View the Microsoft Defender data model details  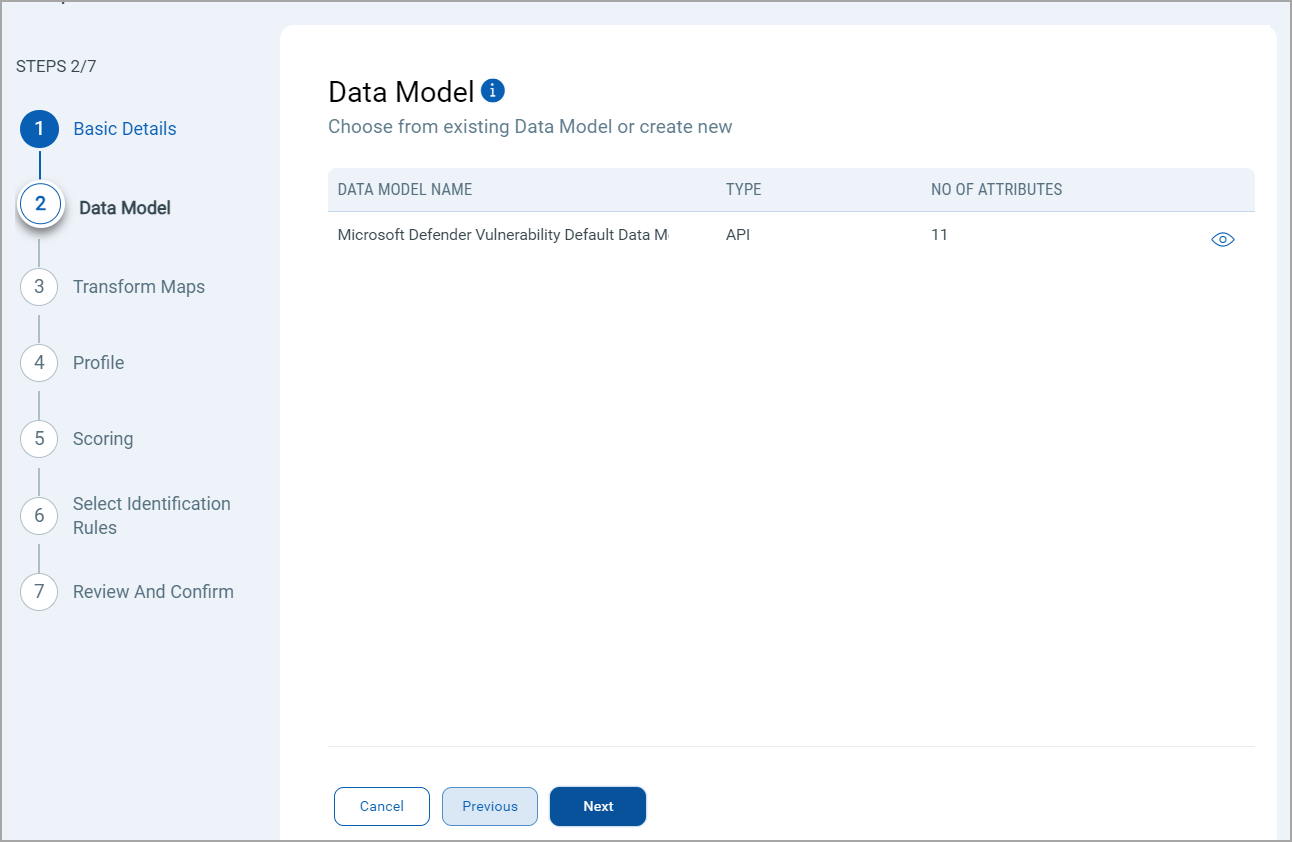[1222, 240]
